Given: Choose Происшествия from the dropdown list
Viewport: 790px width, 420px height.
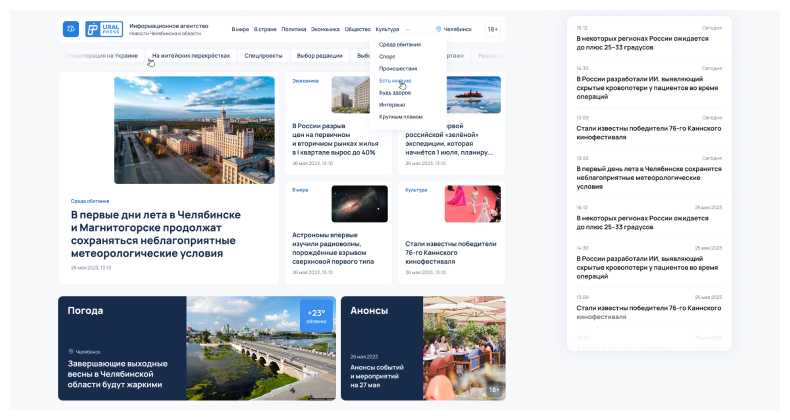Looking at the screenshot, I should pos(398,68).
